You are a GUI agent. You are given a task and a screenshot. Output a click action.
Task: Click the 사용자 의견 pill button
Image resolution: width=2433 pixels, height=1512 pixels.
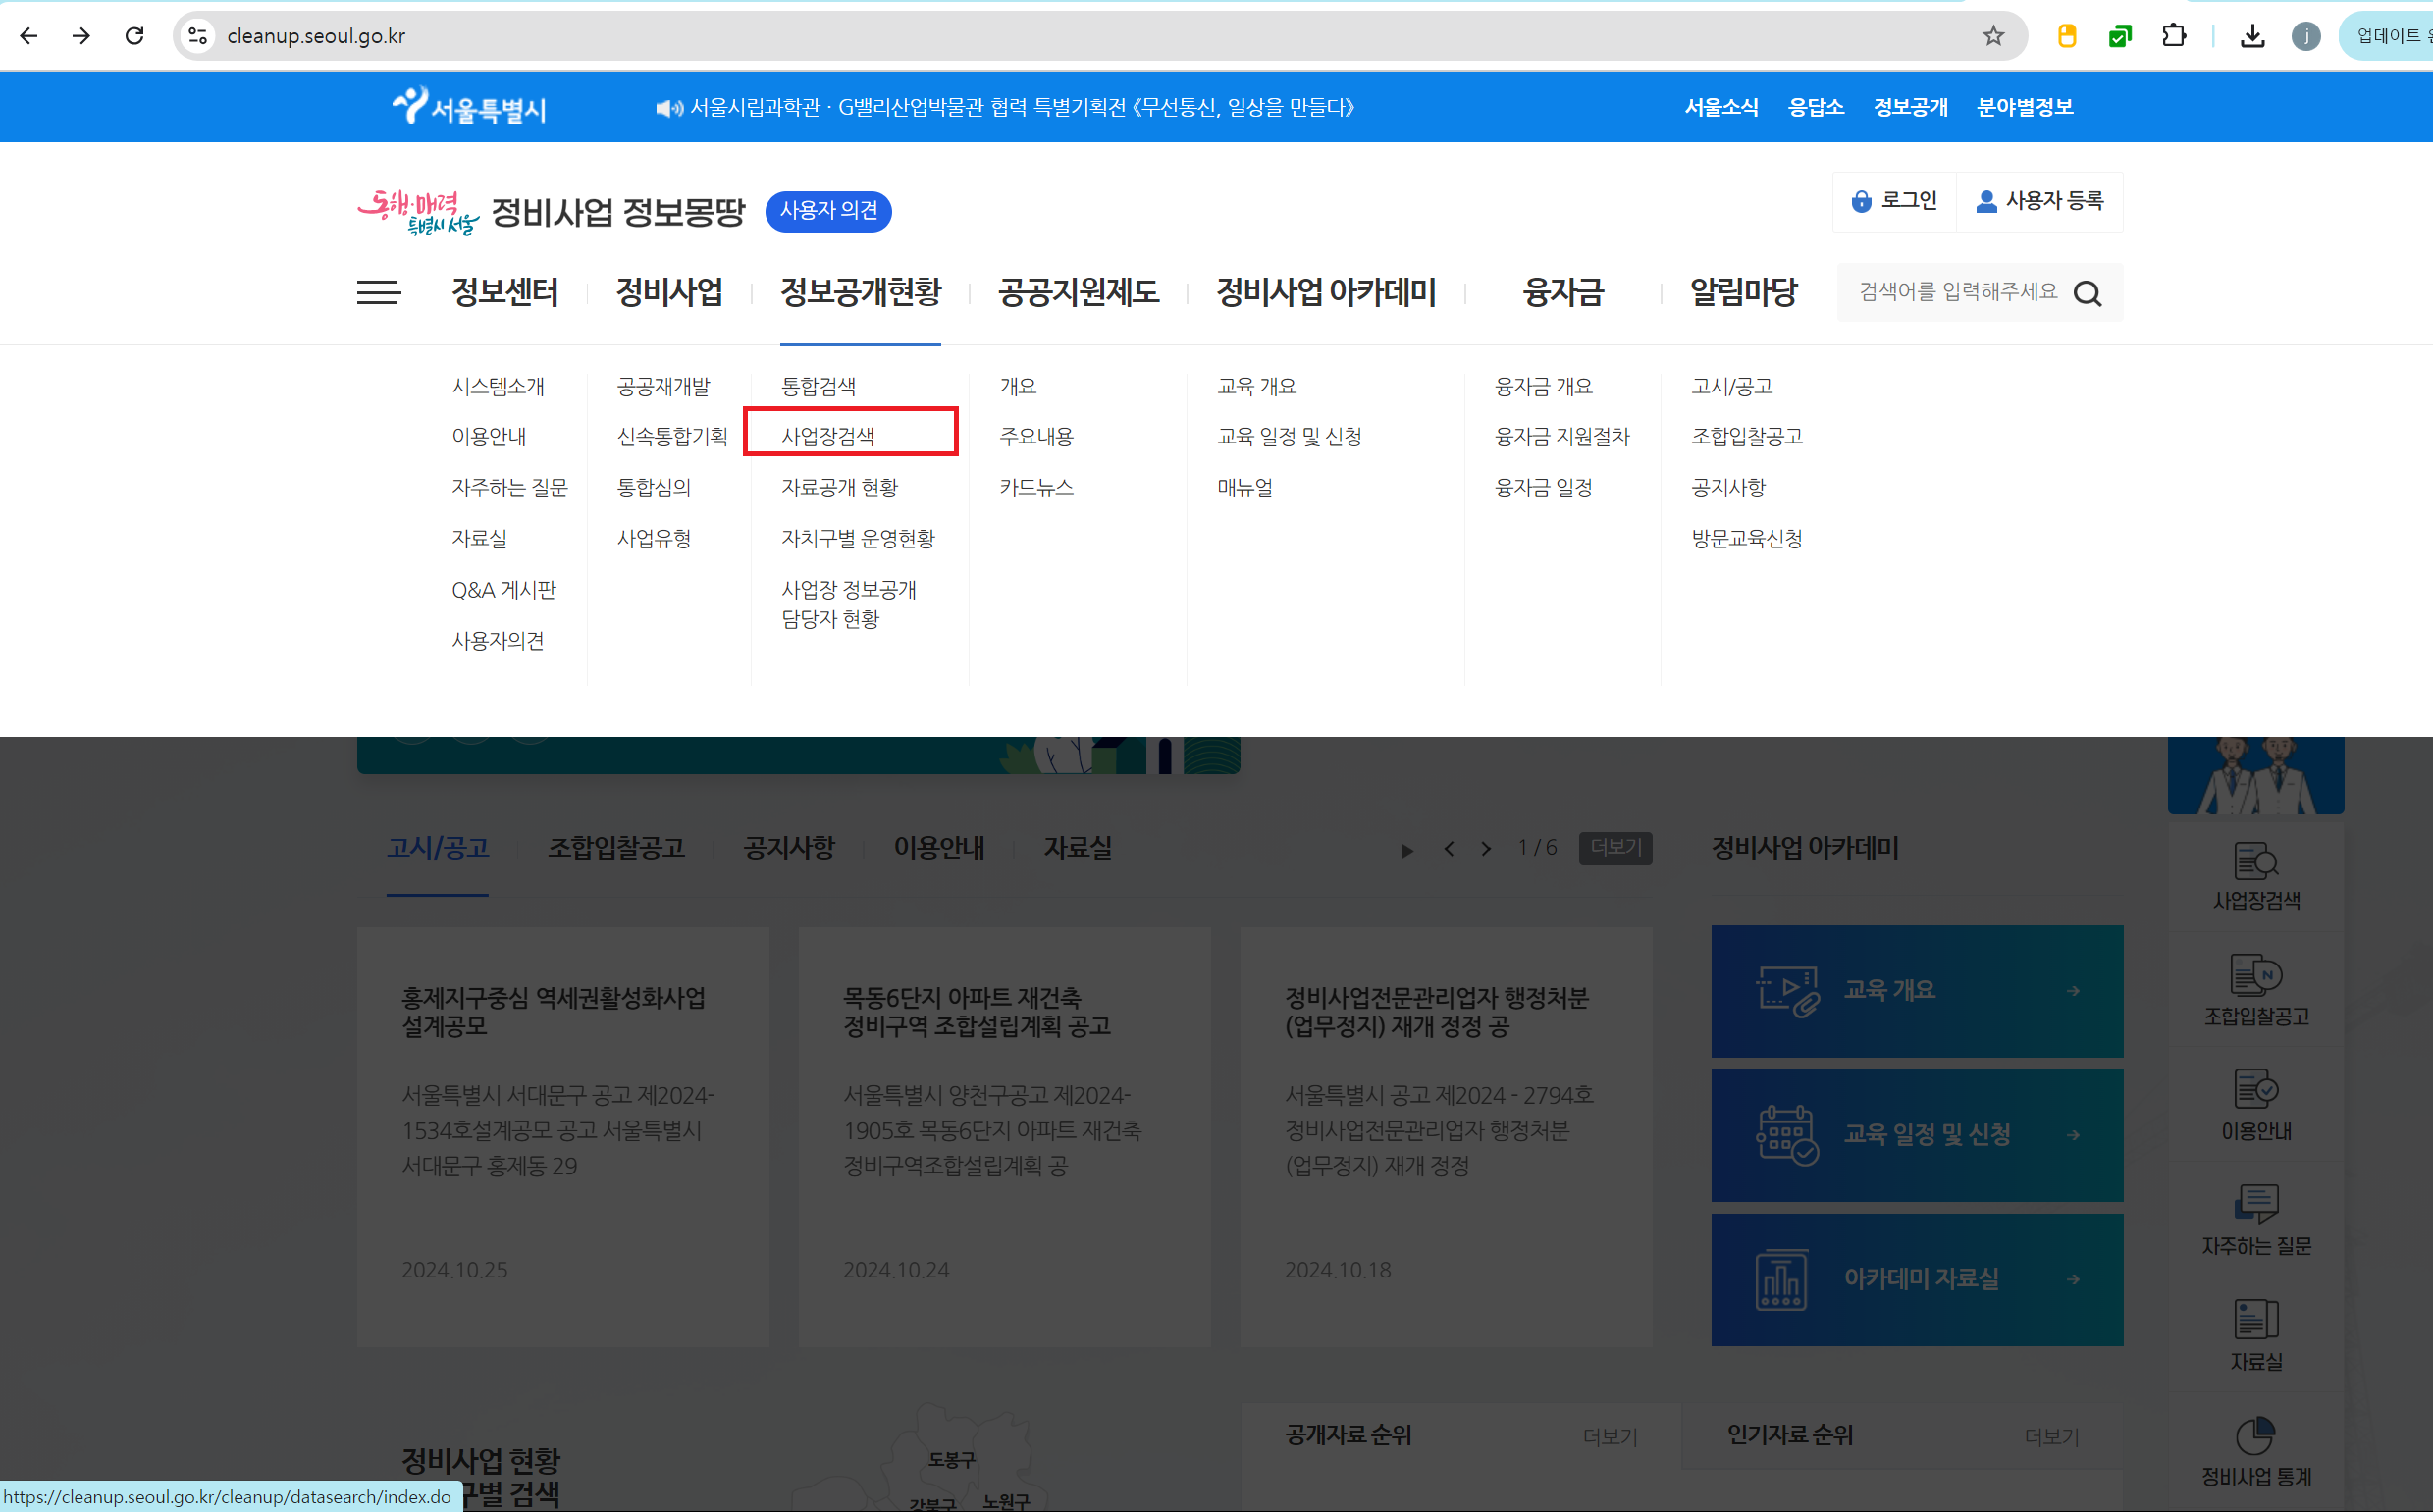coord(828,211)
